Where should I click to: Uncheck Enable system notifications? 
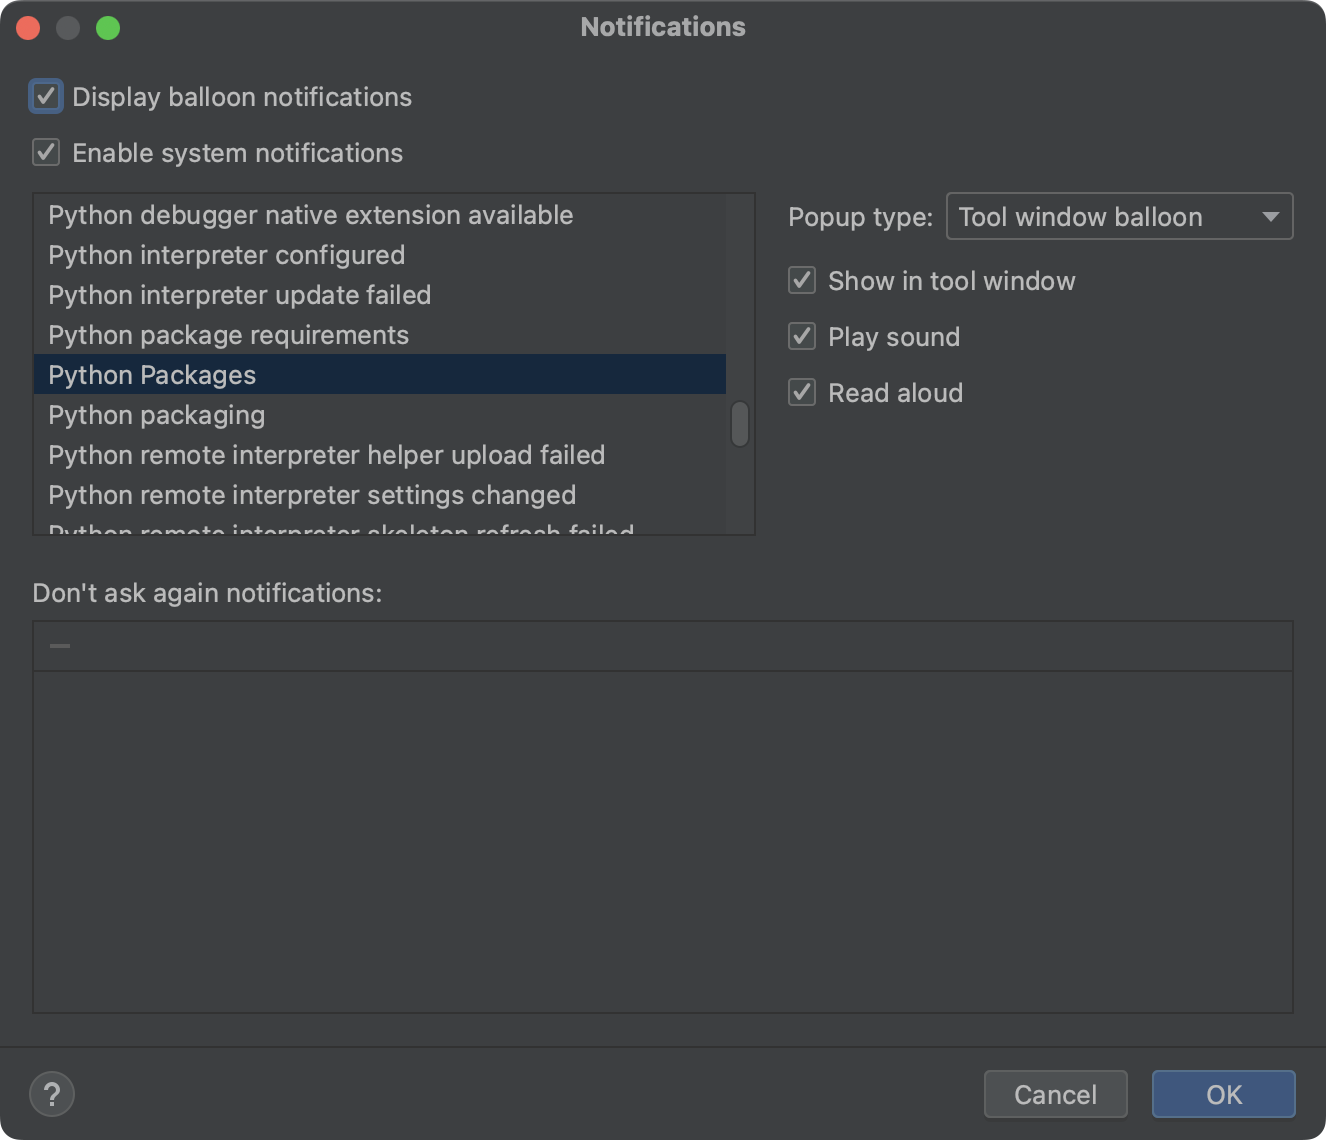[x=45, y=152]
